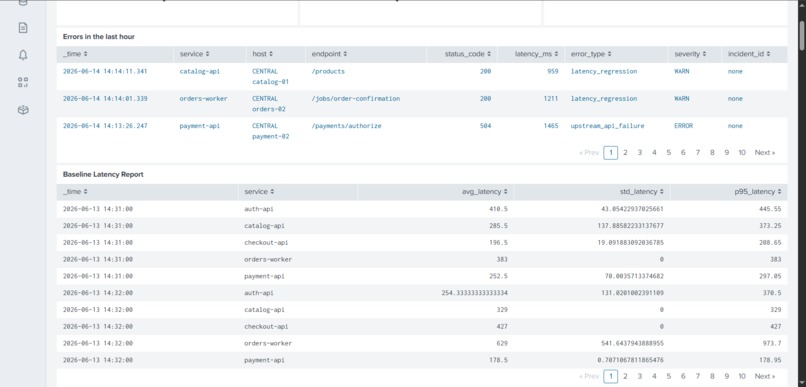Sort Errors table by endpoint column
The image size is (806, 387).
tap(329, 54)
